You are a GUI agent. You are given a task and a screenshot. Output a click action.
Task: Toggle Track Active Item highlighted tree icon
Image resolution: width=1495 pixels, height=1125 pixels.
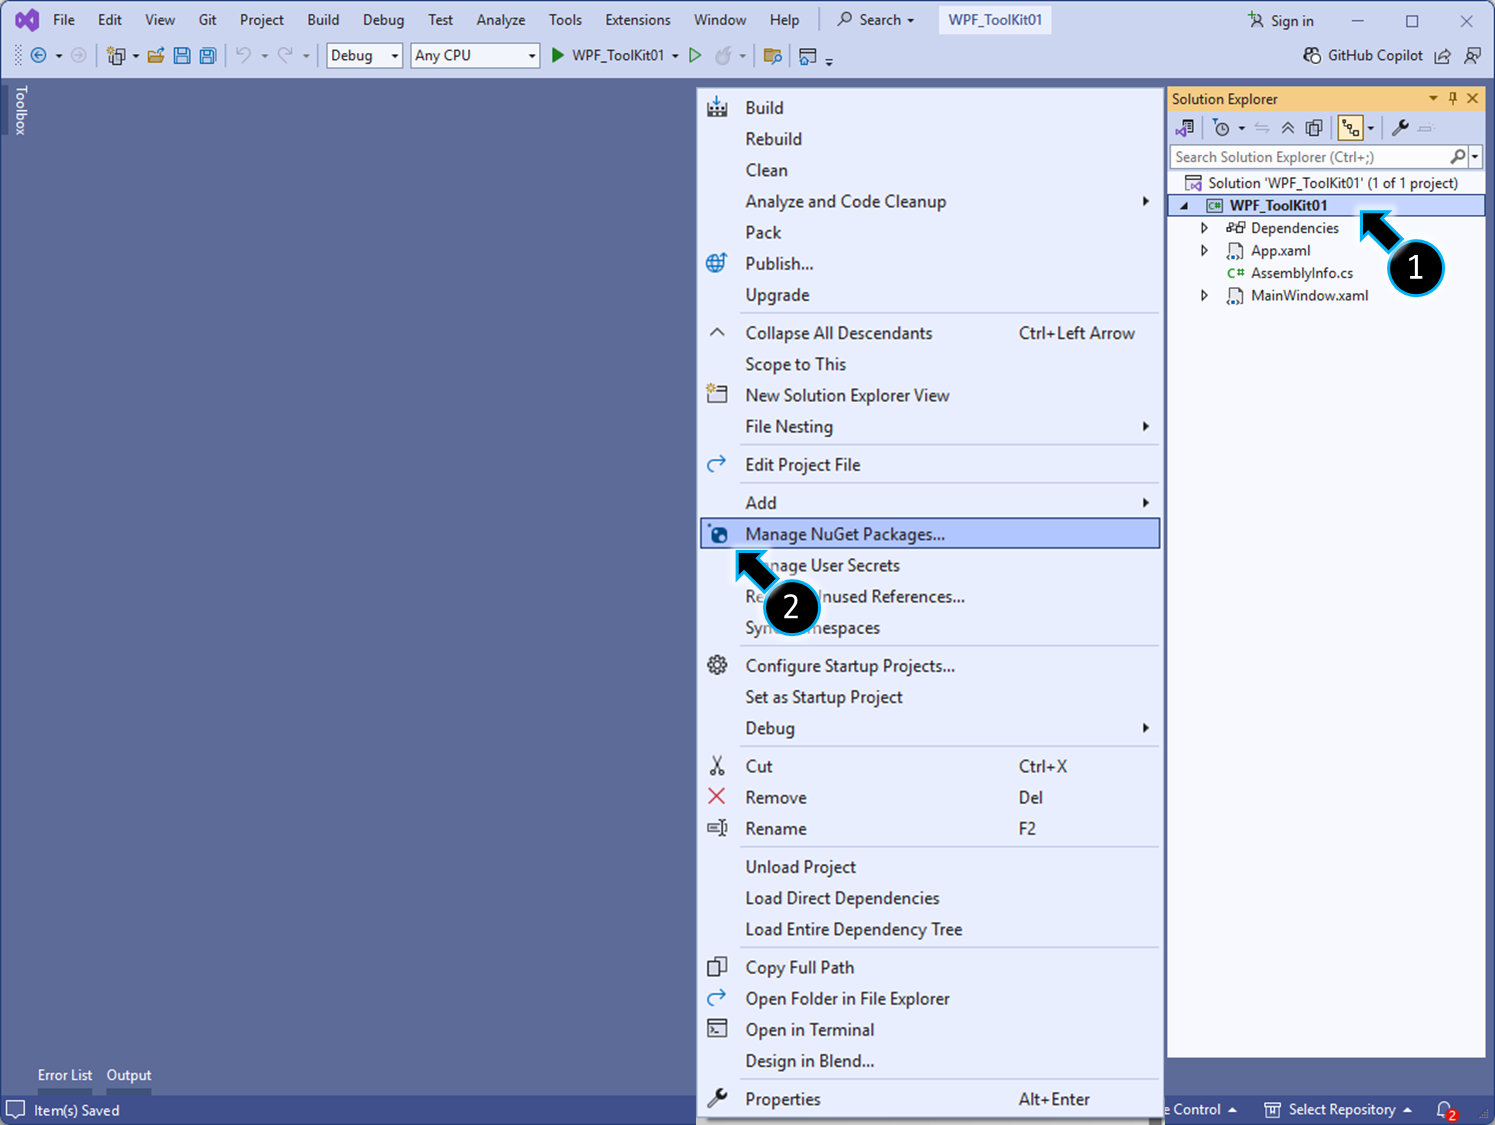point(1351,128)
